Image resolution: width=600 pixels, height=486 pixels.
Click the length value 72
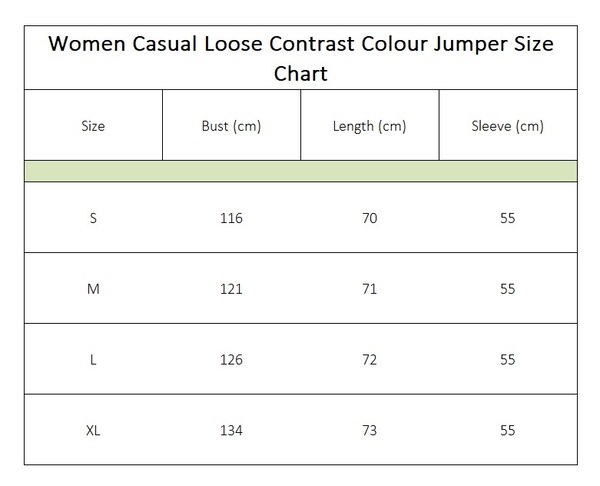click(370, 360)
